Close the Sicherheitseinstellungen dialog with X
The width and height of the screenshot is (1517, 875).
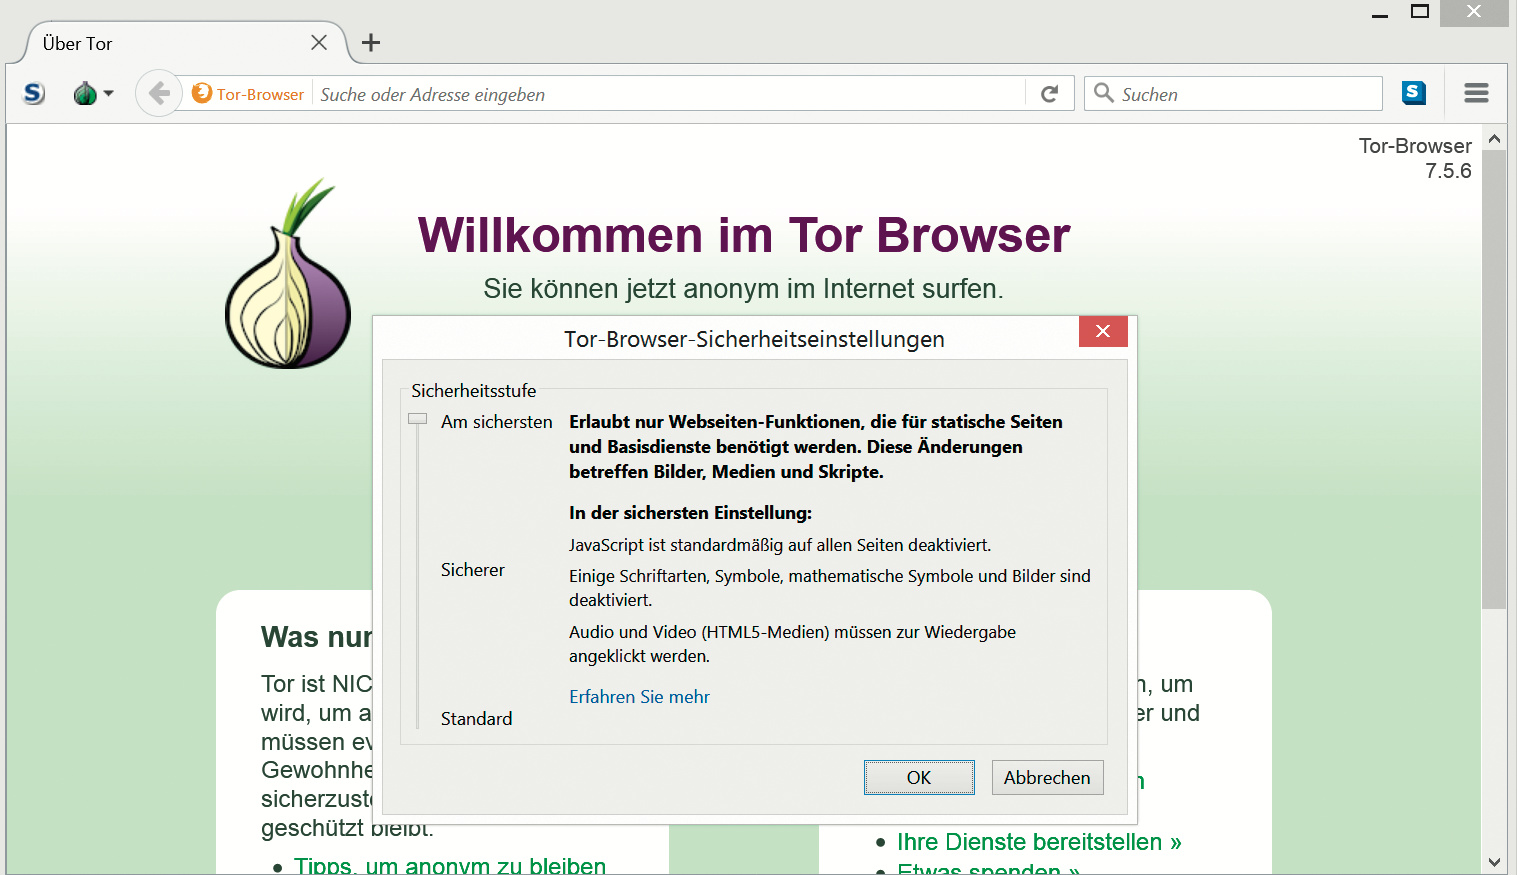pyautogui.click(x=1103, y=331)
